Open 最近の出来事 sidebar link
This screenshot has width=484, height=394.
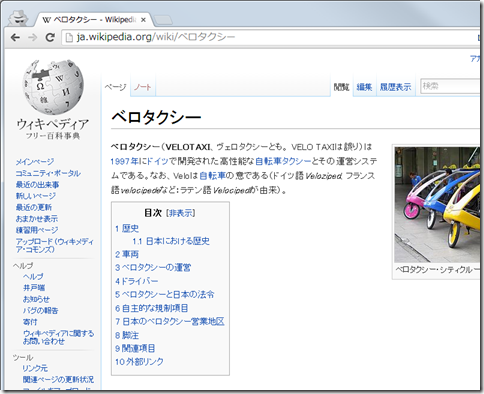pos(37,184)
